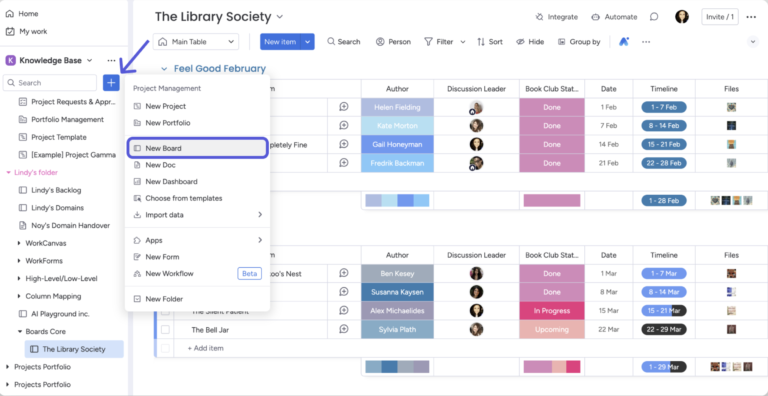Launch the AI assistant icon in toolbar
768x396 pixels.
(624, 42)
